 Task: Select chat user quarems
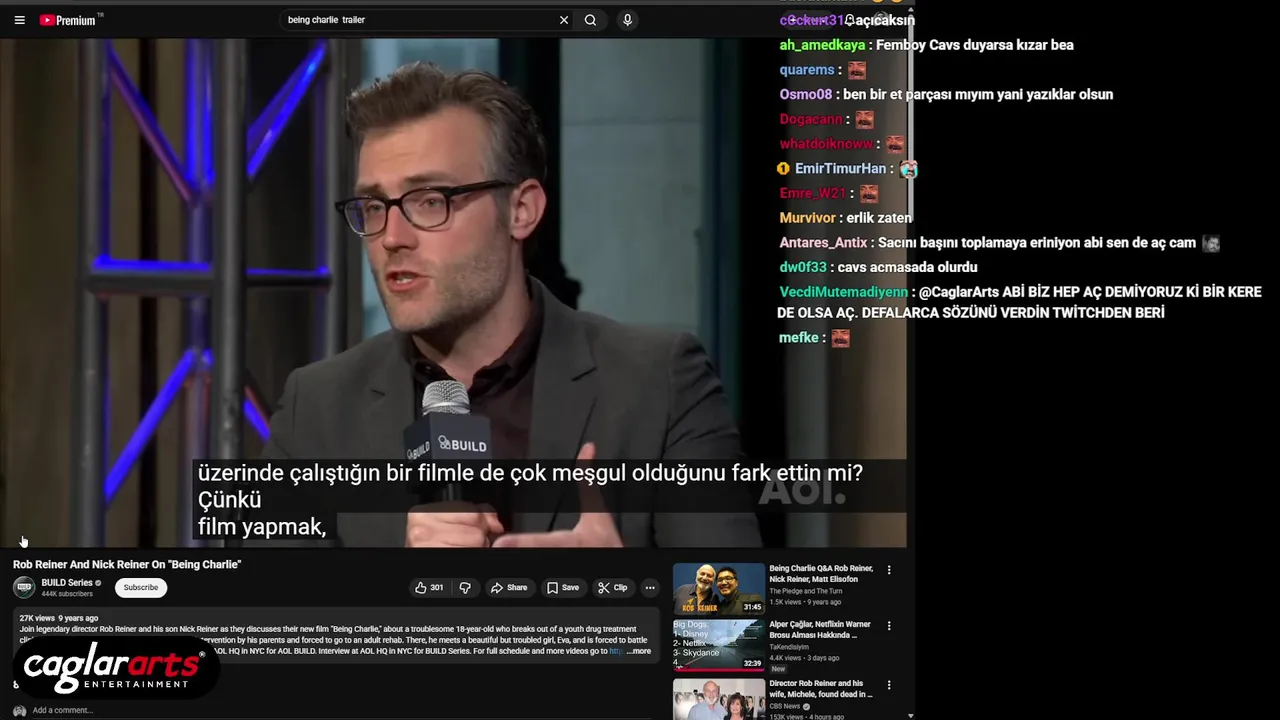(807, 70)
